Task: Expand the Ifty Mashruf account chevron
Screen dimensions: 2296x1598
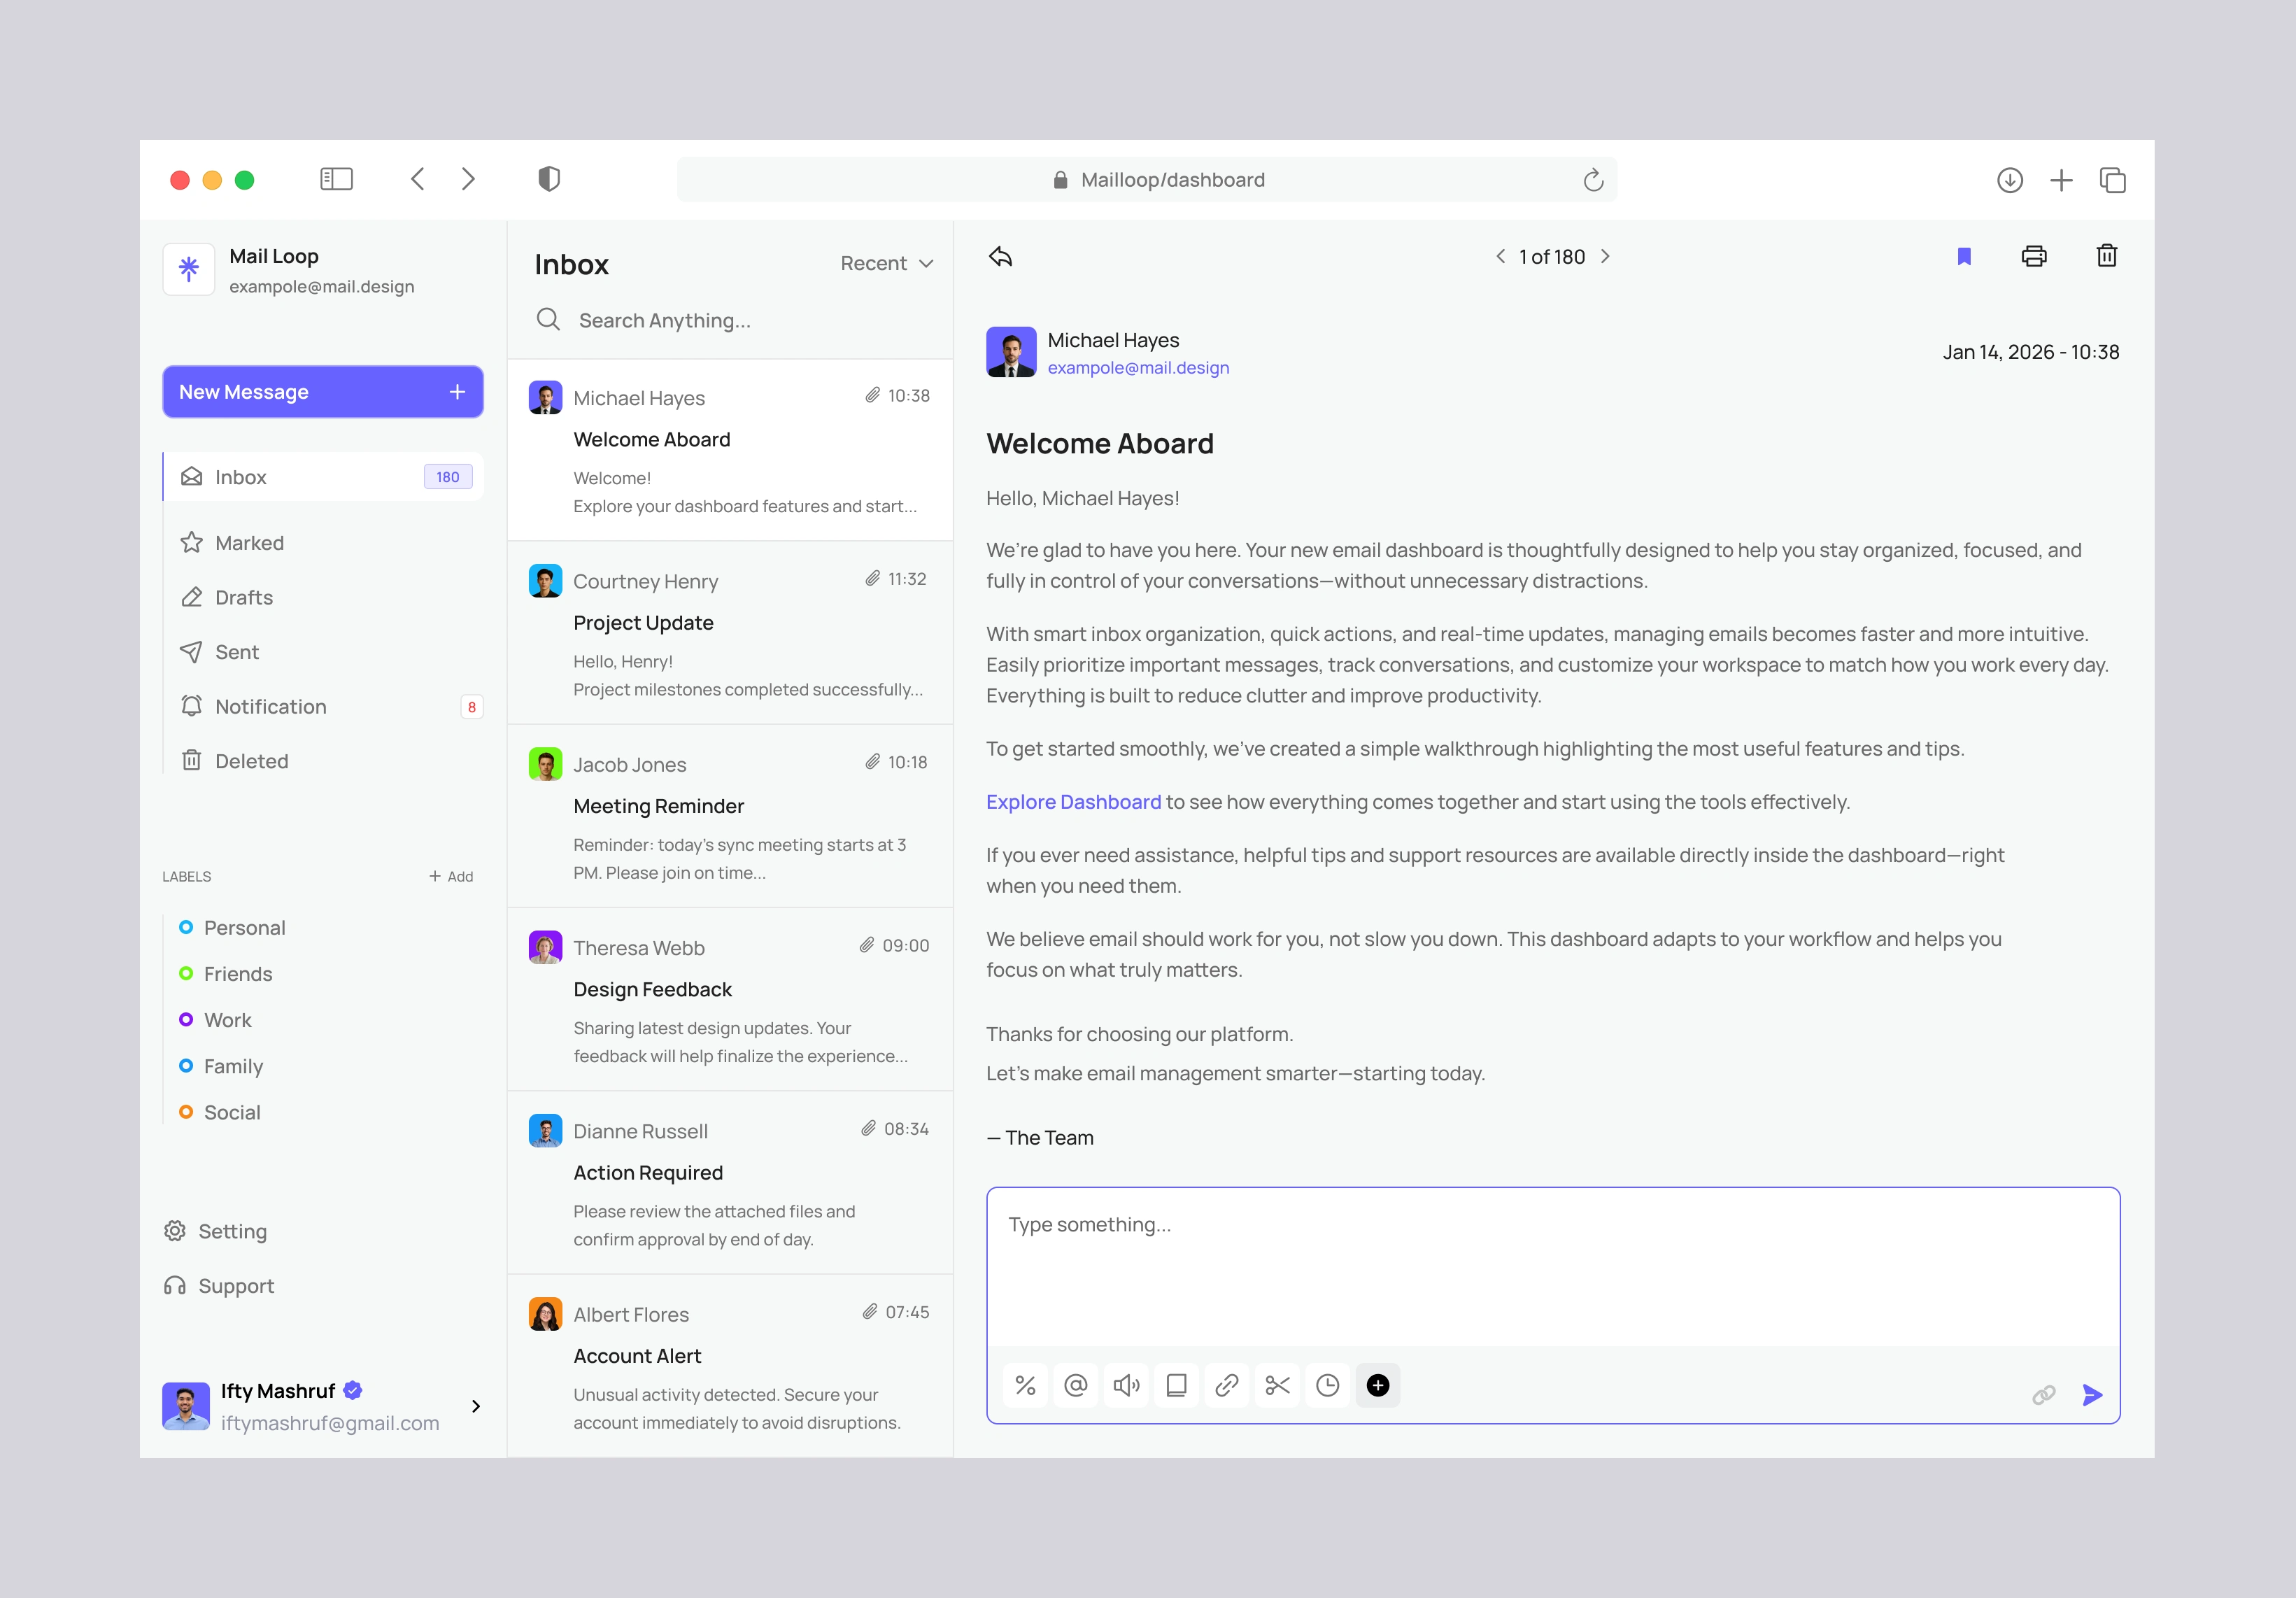Action: [476, 1406]
